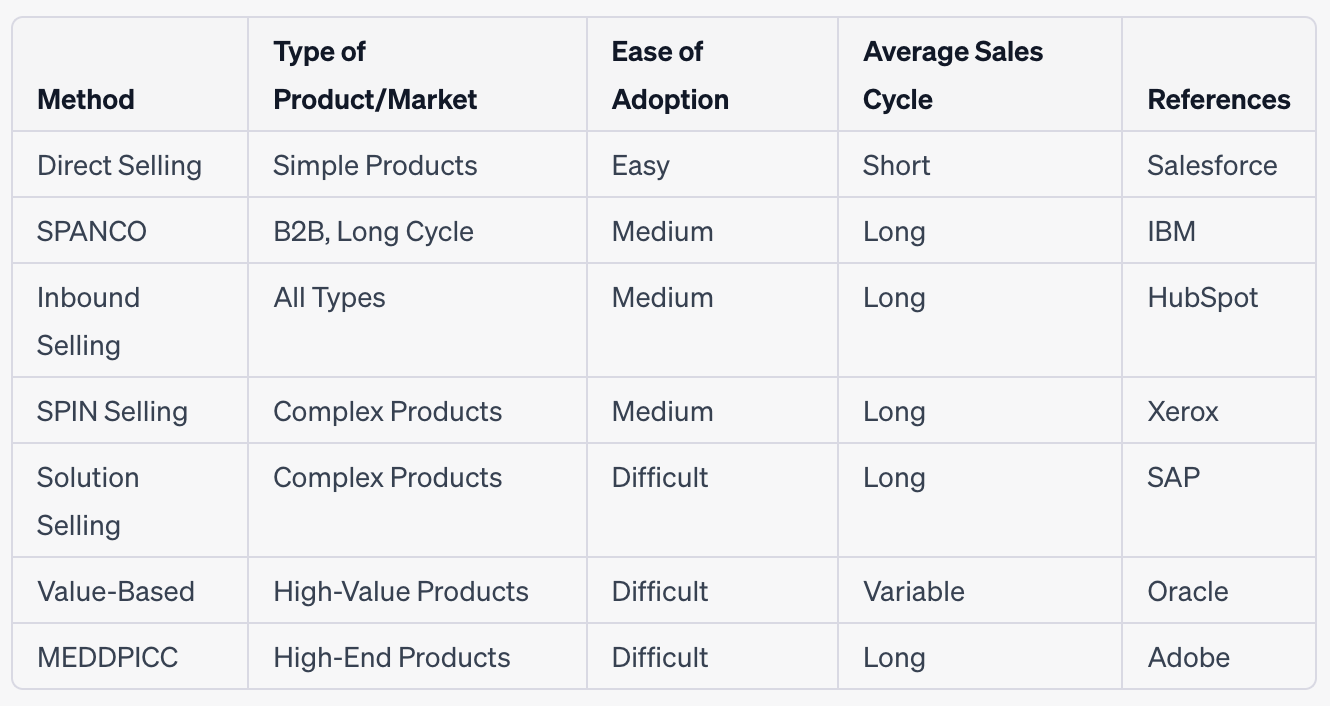The width and height of the screenshot is (1330, 706).
Task: Click the Inbound Selling cell
Action: tap(88, 321)
